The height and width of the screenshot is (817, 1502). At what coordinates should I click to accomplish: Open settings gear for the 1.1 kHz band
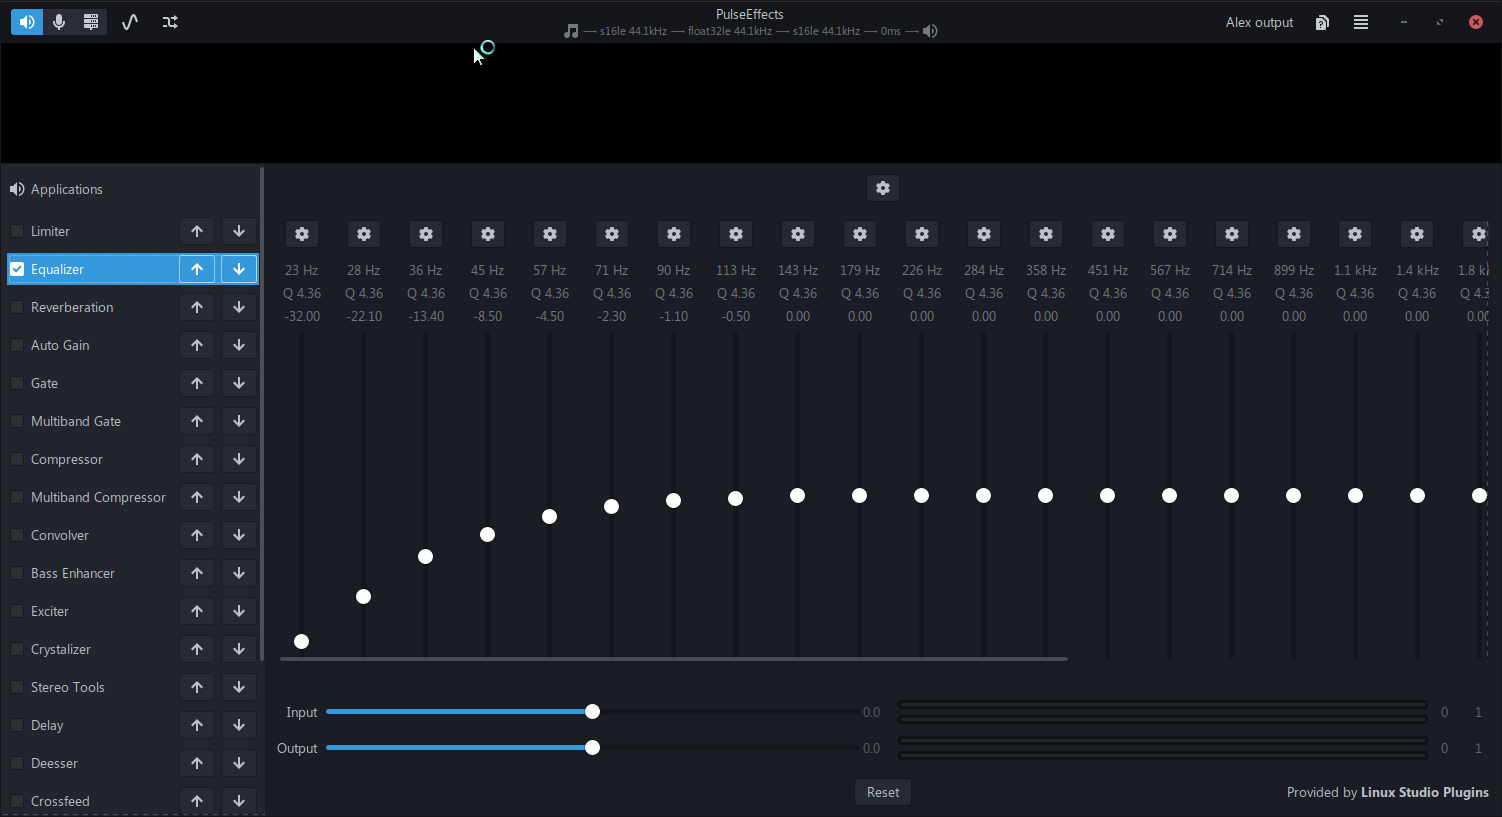click(1355, 234)
